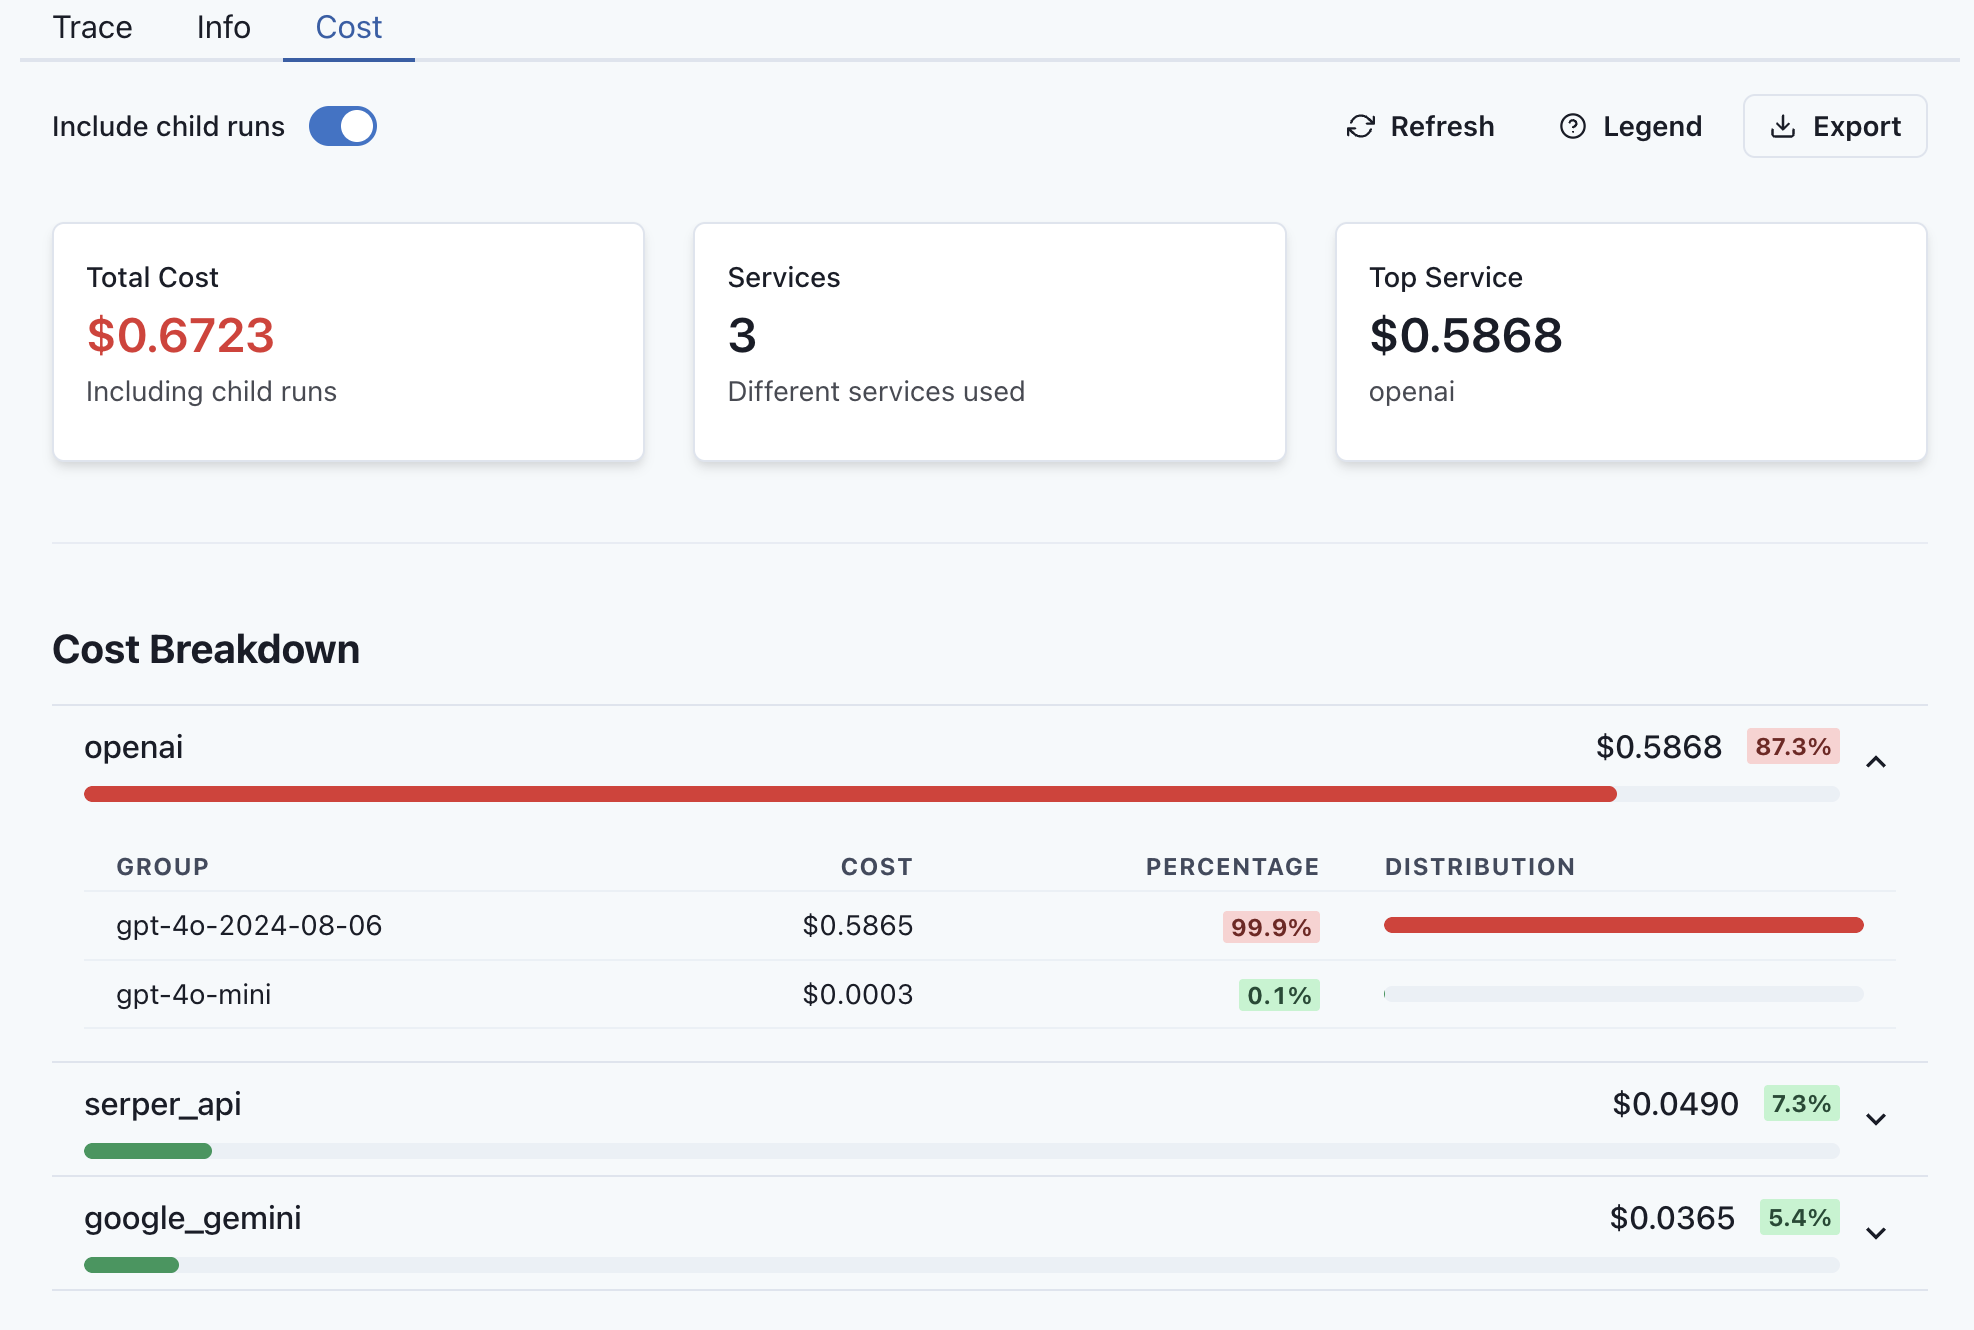The width and height of the screenshot is (1974, 1330).
Task: Click the Refresh button label
Action: tap(1442, 126)
